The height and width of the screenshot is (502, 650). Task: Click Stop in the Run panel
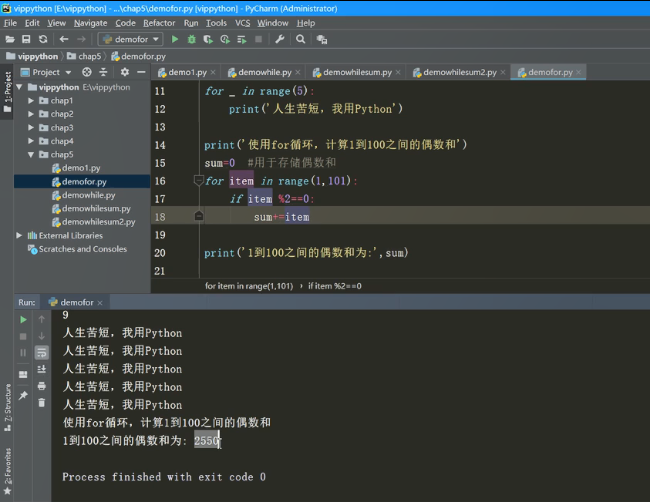point(23,336)
